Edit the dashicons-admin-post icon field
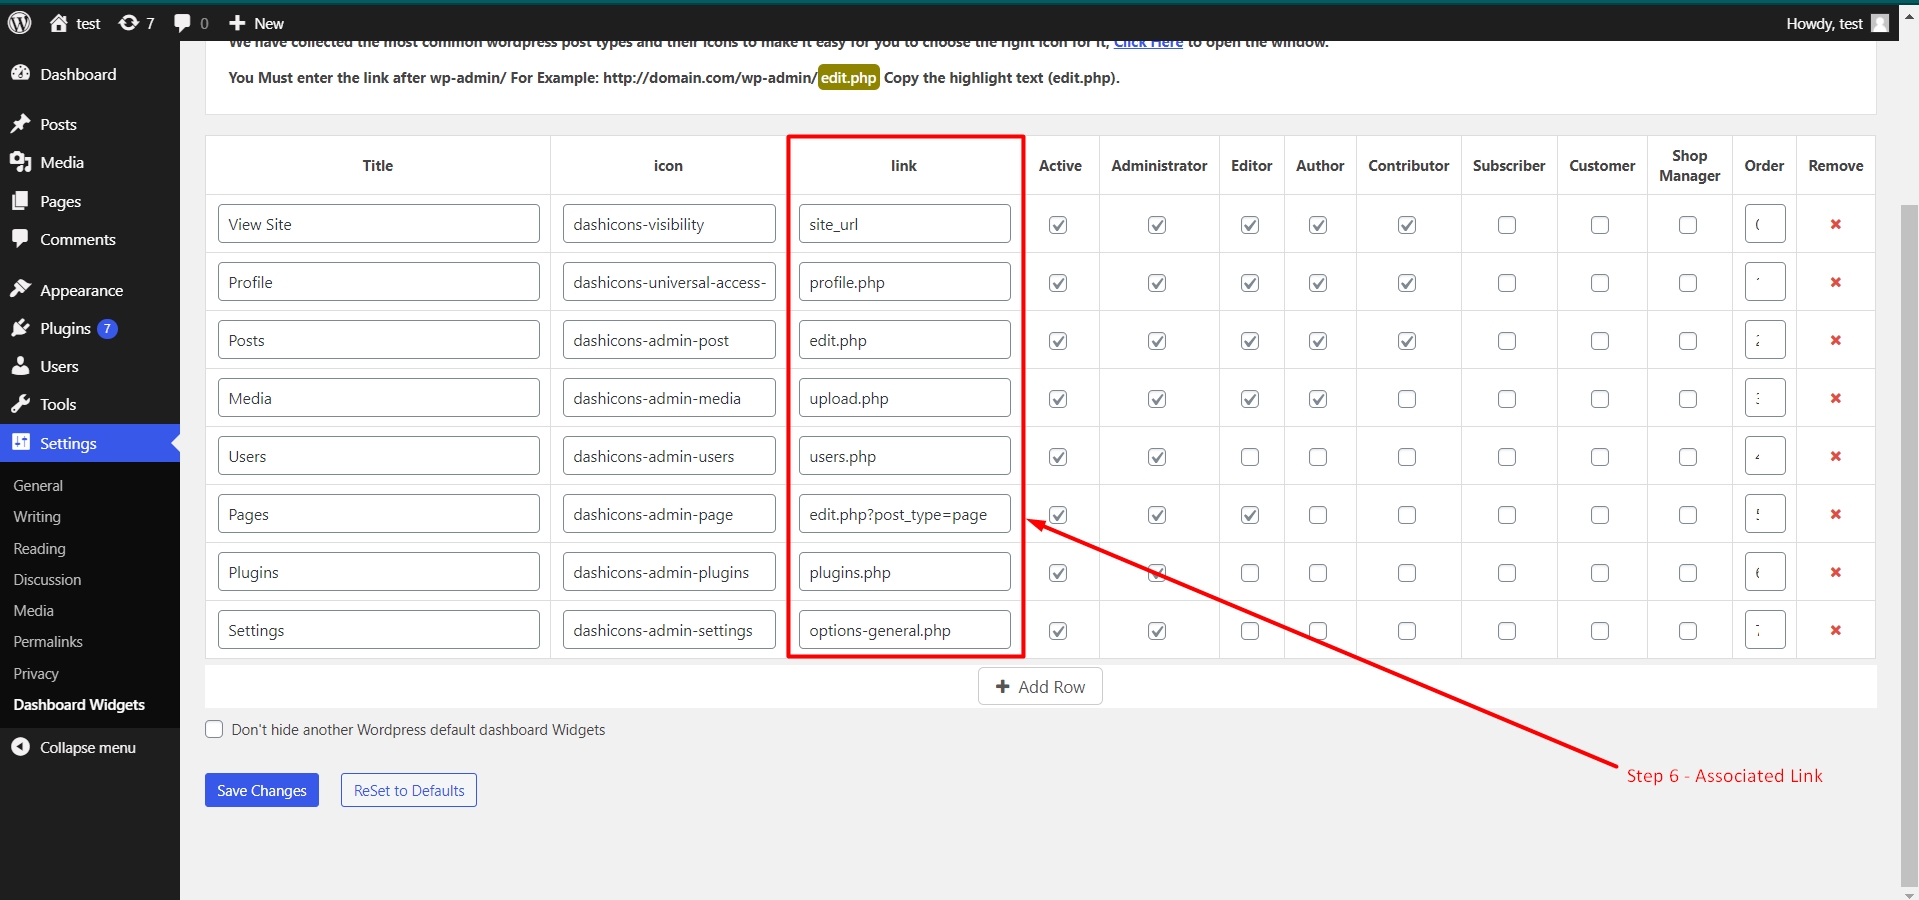The width and height of the screenshot is (1919, 900). pyautogui.click(x=669, y=340)
